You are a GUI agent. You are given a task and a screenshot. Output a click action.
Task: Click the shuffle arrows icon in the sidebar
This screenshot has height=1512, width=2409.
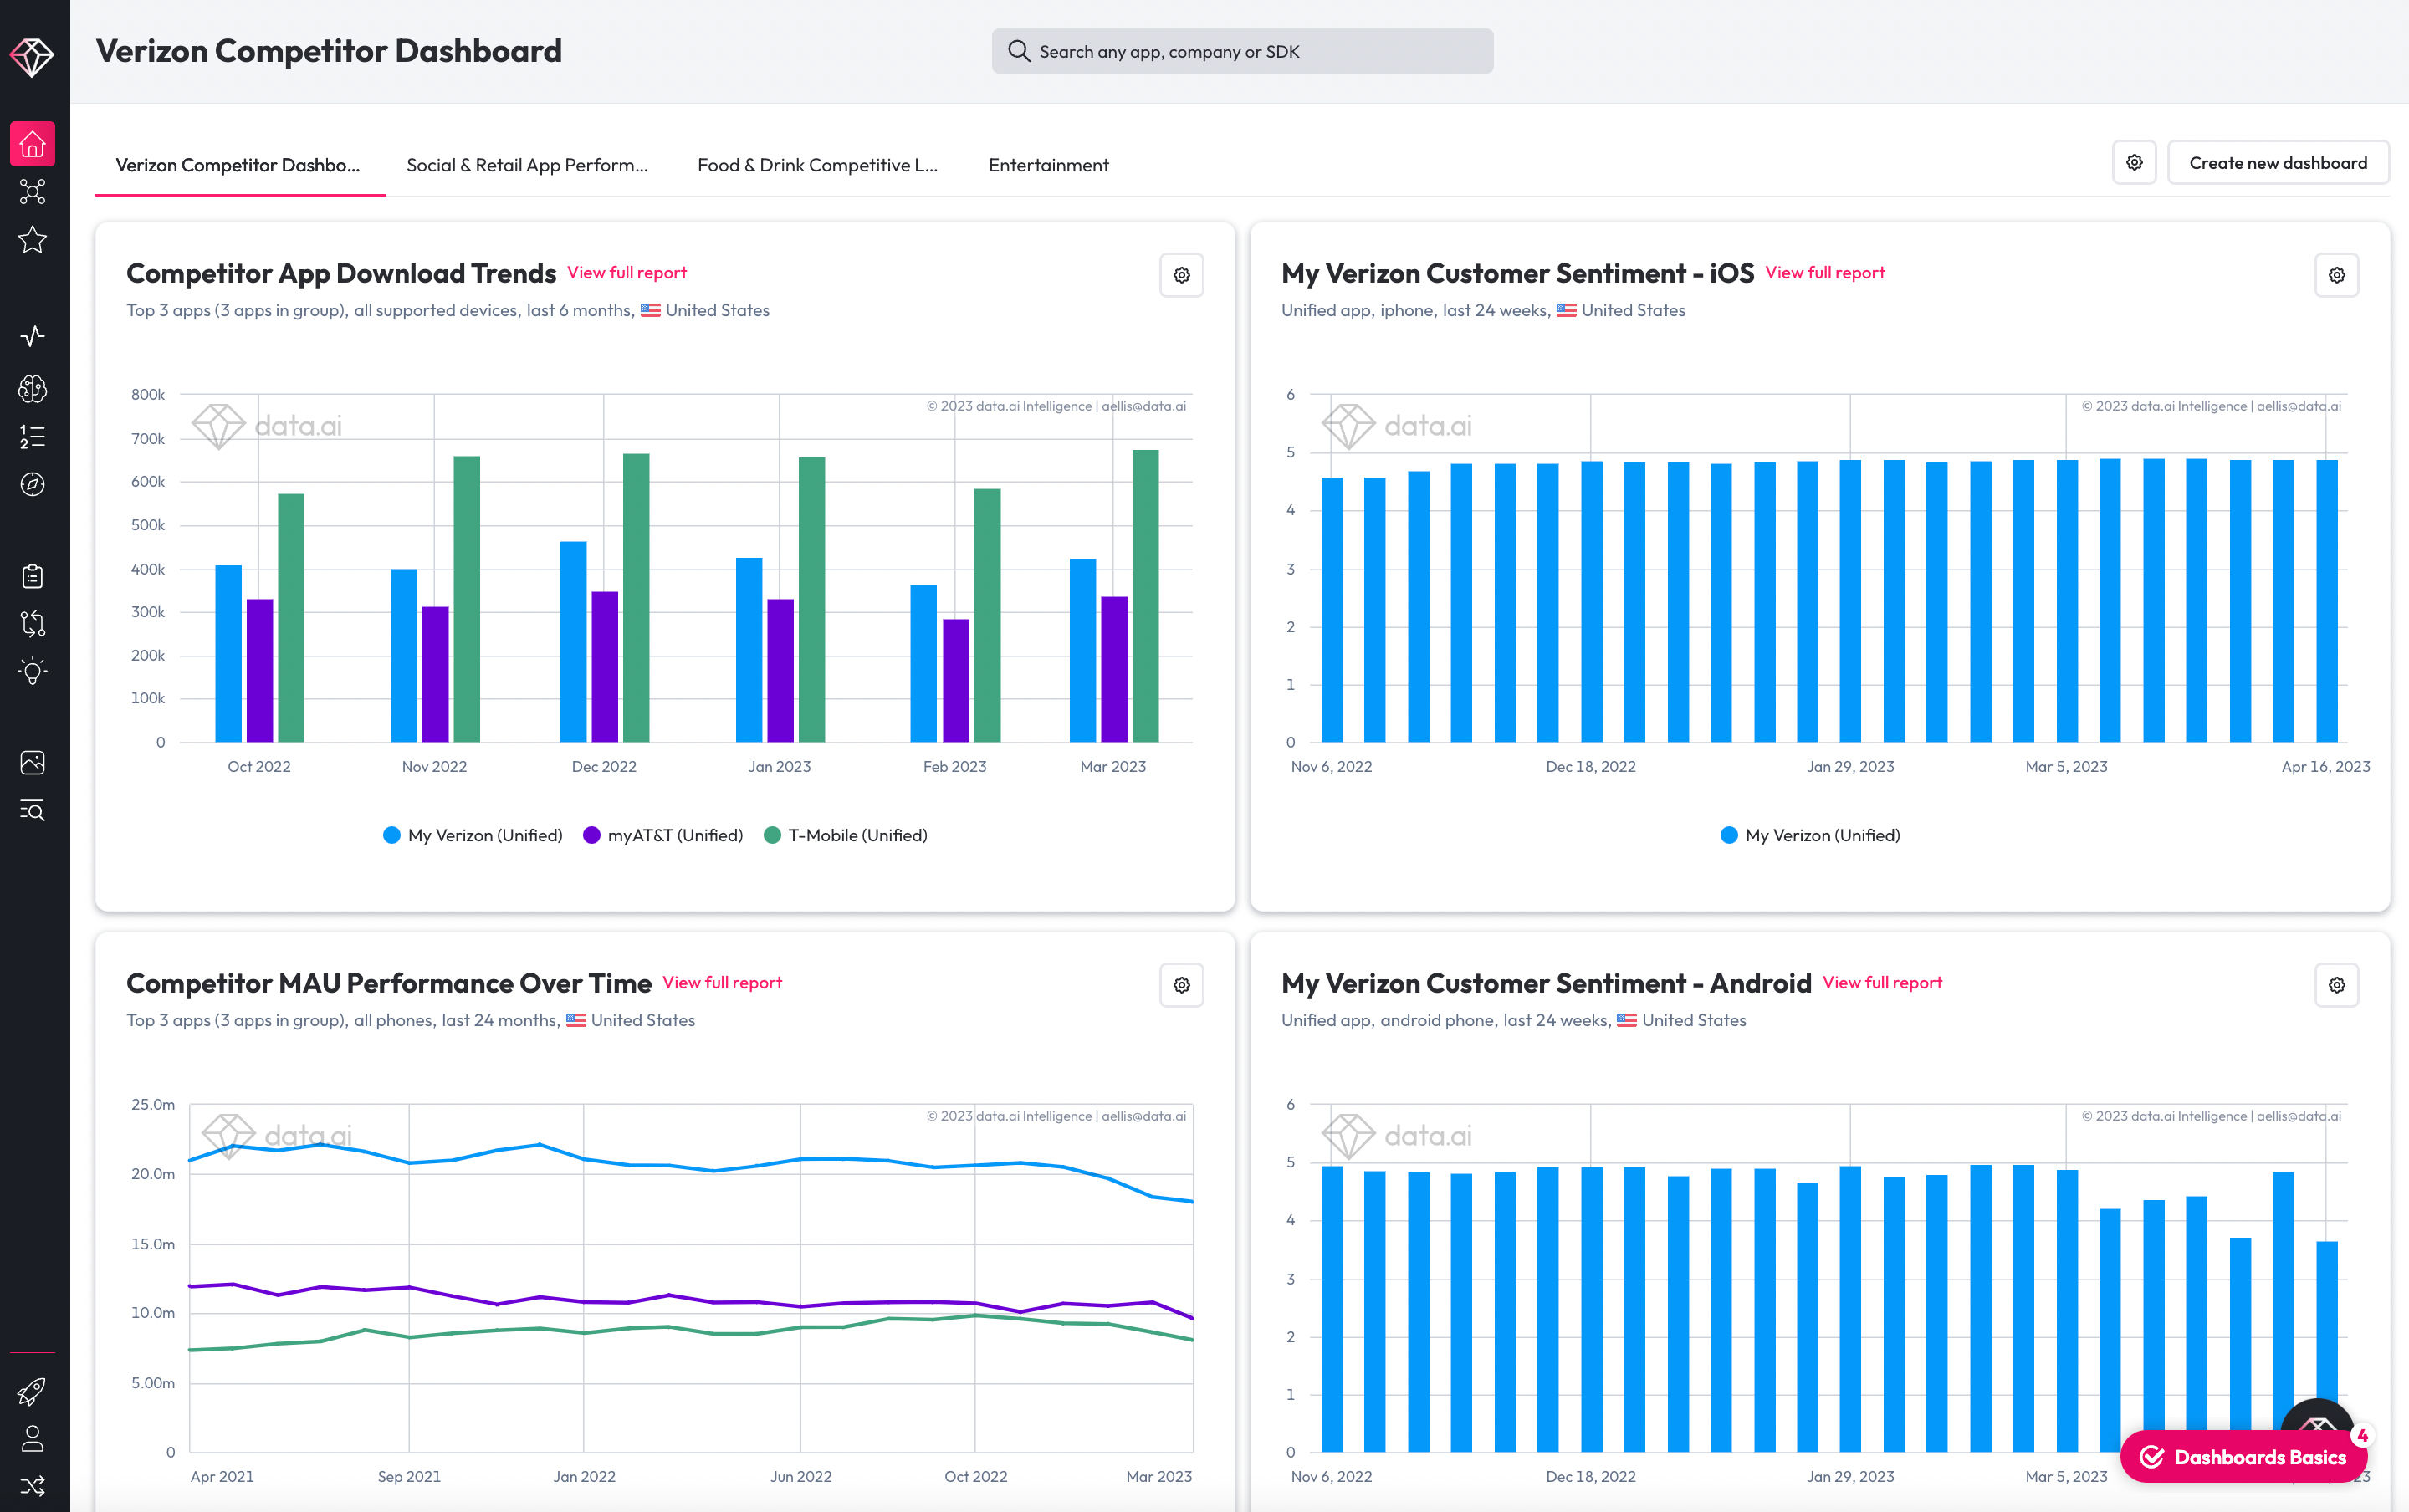[32, 1486]
